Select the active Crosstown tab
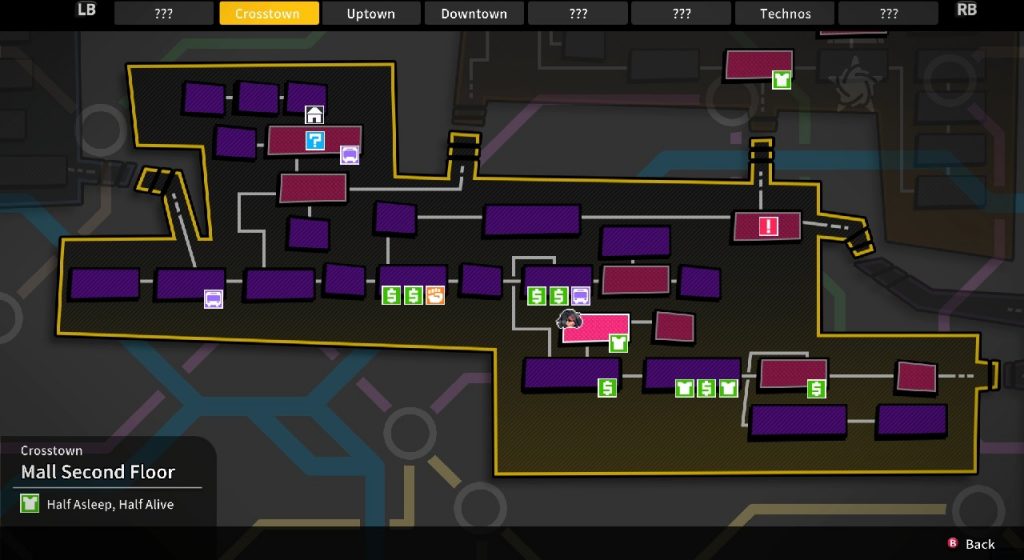 click(x=268, y=14)
